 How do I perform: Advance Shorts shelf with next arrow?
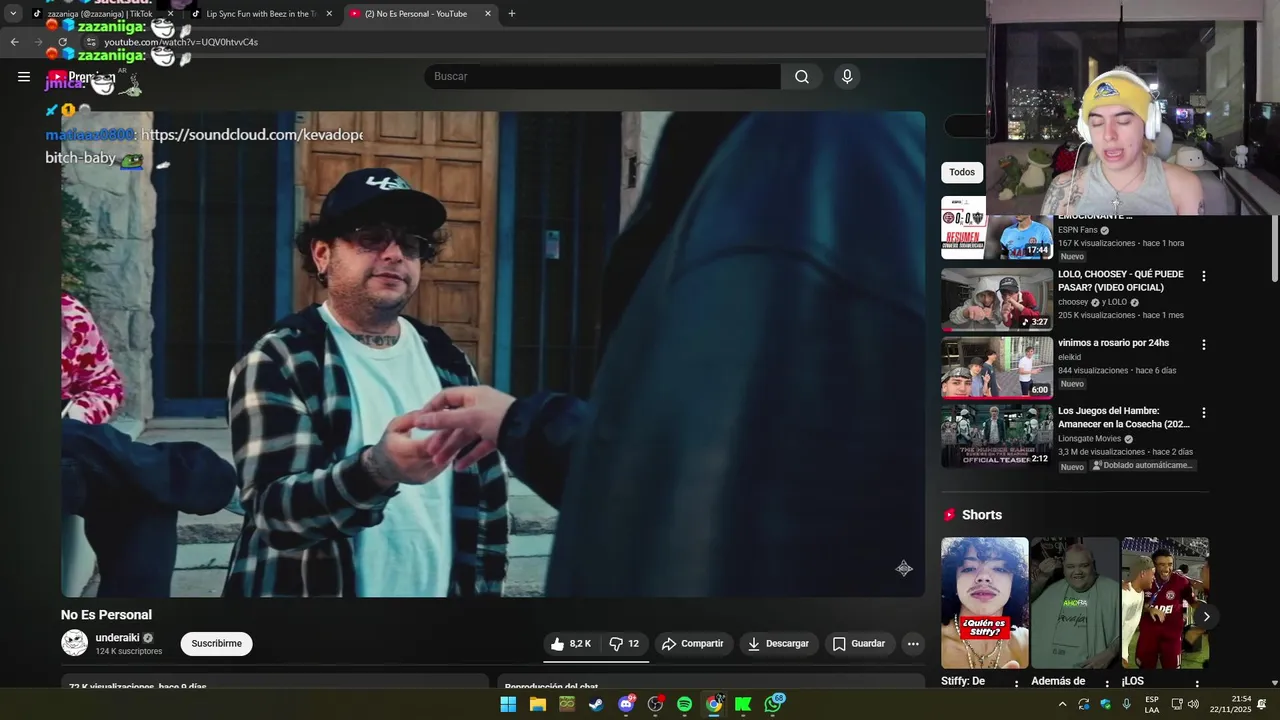click(1206, 617)
